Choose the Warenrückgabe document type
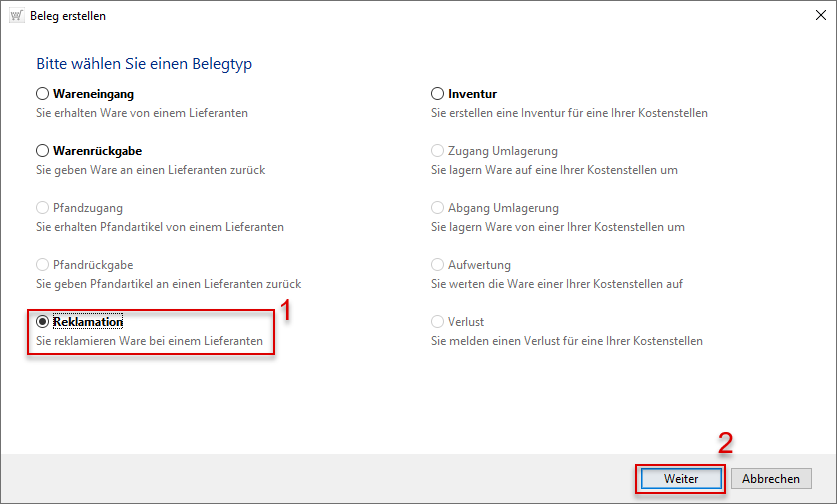The width and height of the screenshot is (837, 504). tap(43, 151)
